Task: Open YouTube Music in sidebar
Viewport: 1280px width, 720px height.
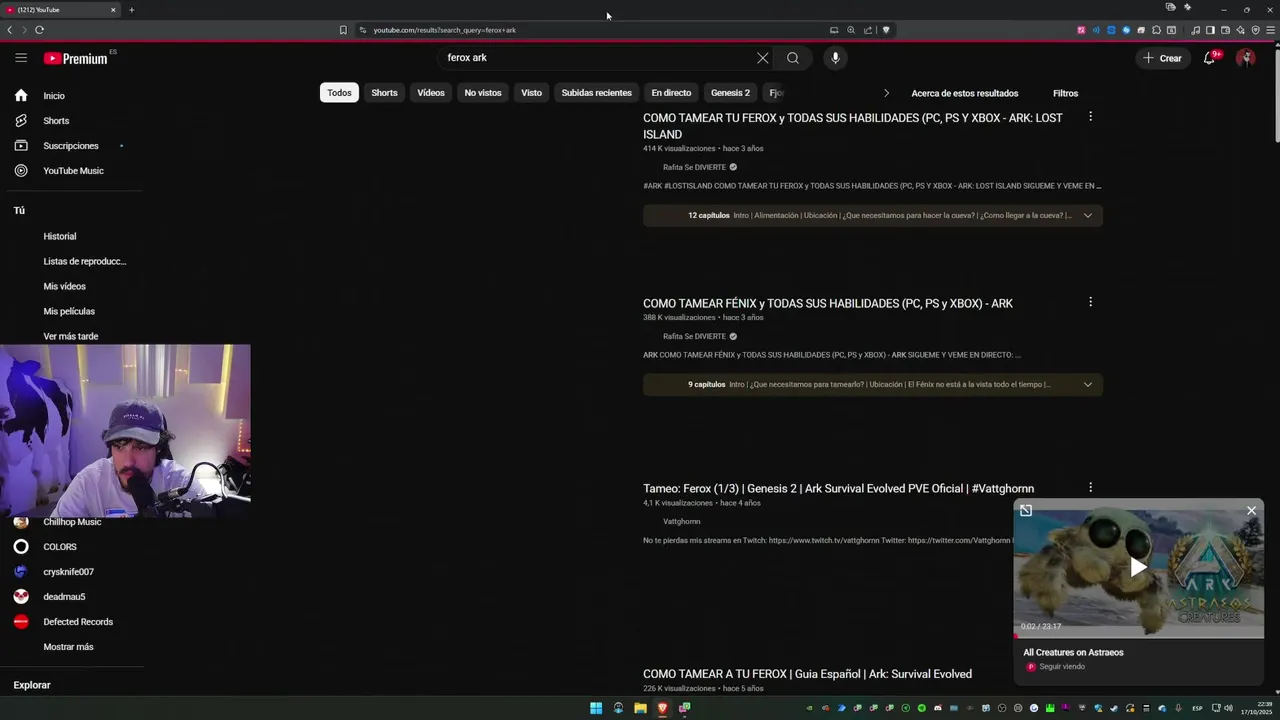Action: 73,171
